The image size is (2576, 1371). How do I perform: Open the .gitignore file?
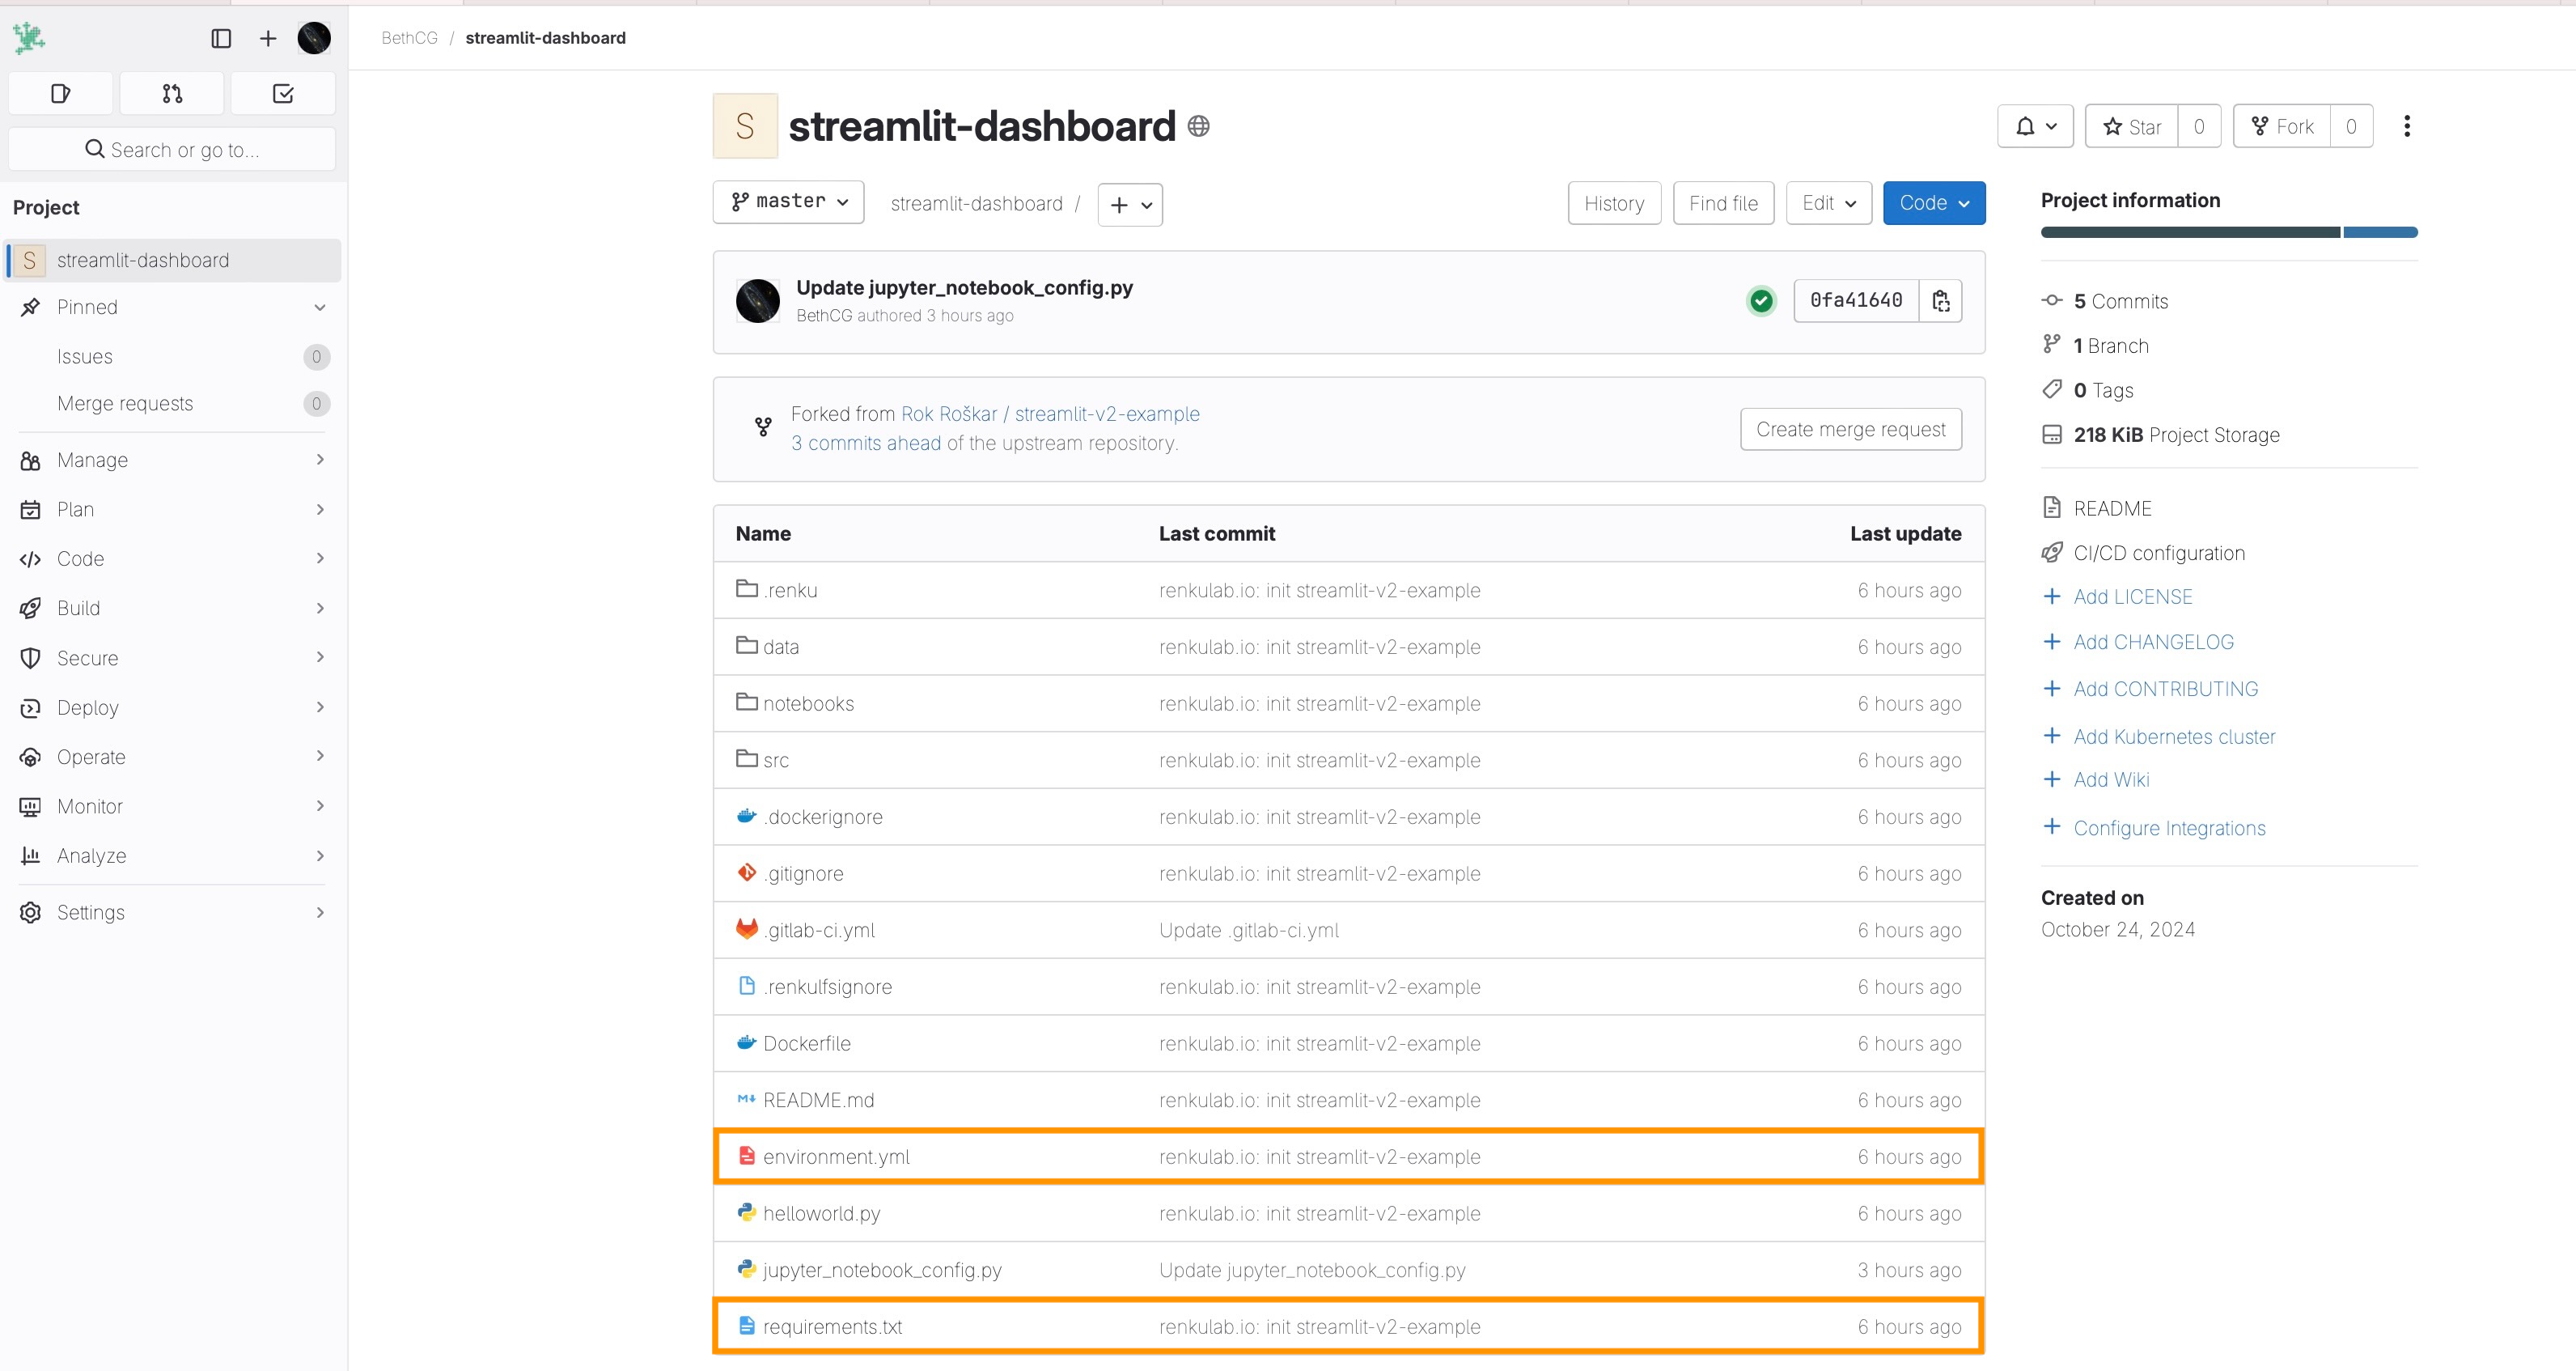[803, 874]
